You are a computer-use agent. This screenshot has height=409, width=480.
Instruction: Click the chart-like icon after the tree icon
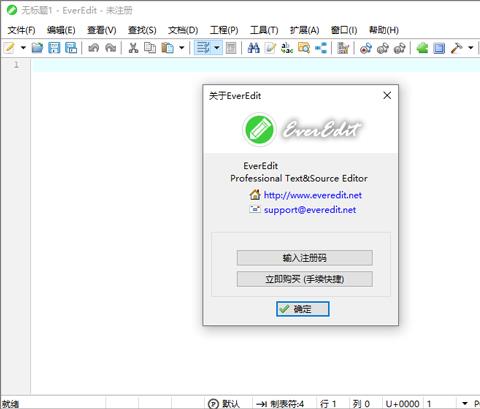(x=343, y=48)
